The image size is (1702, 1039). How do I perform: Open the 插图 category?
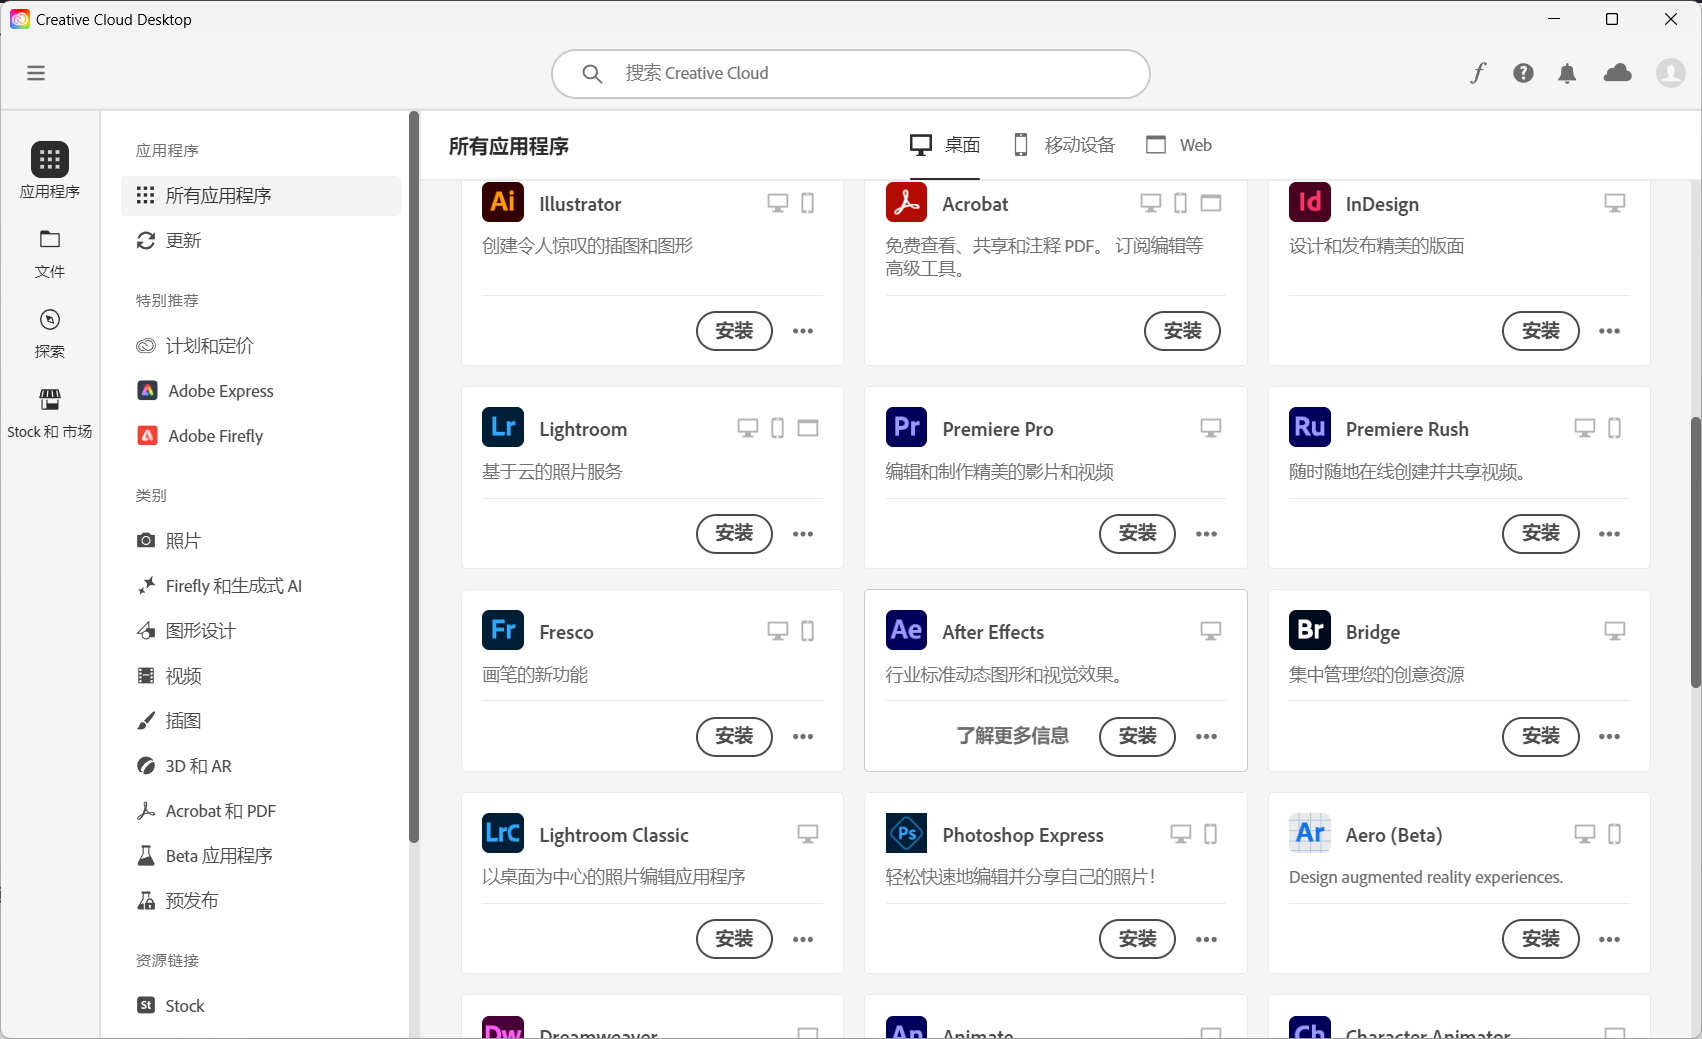[261, 720]
